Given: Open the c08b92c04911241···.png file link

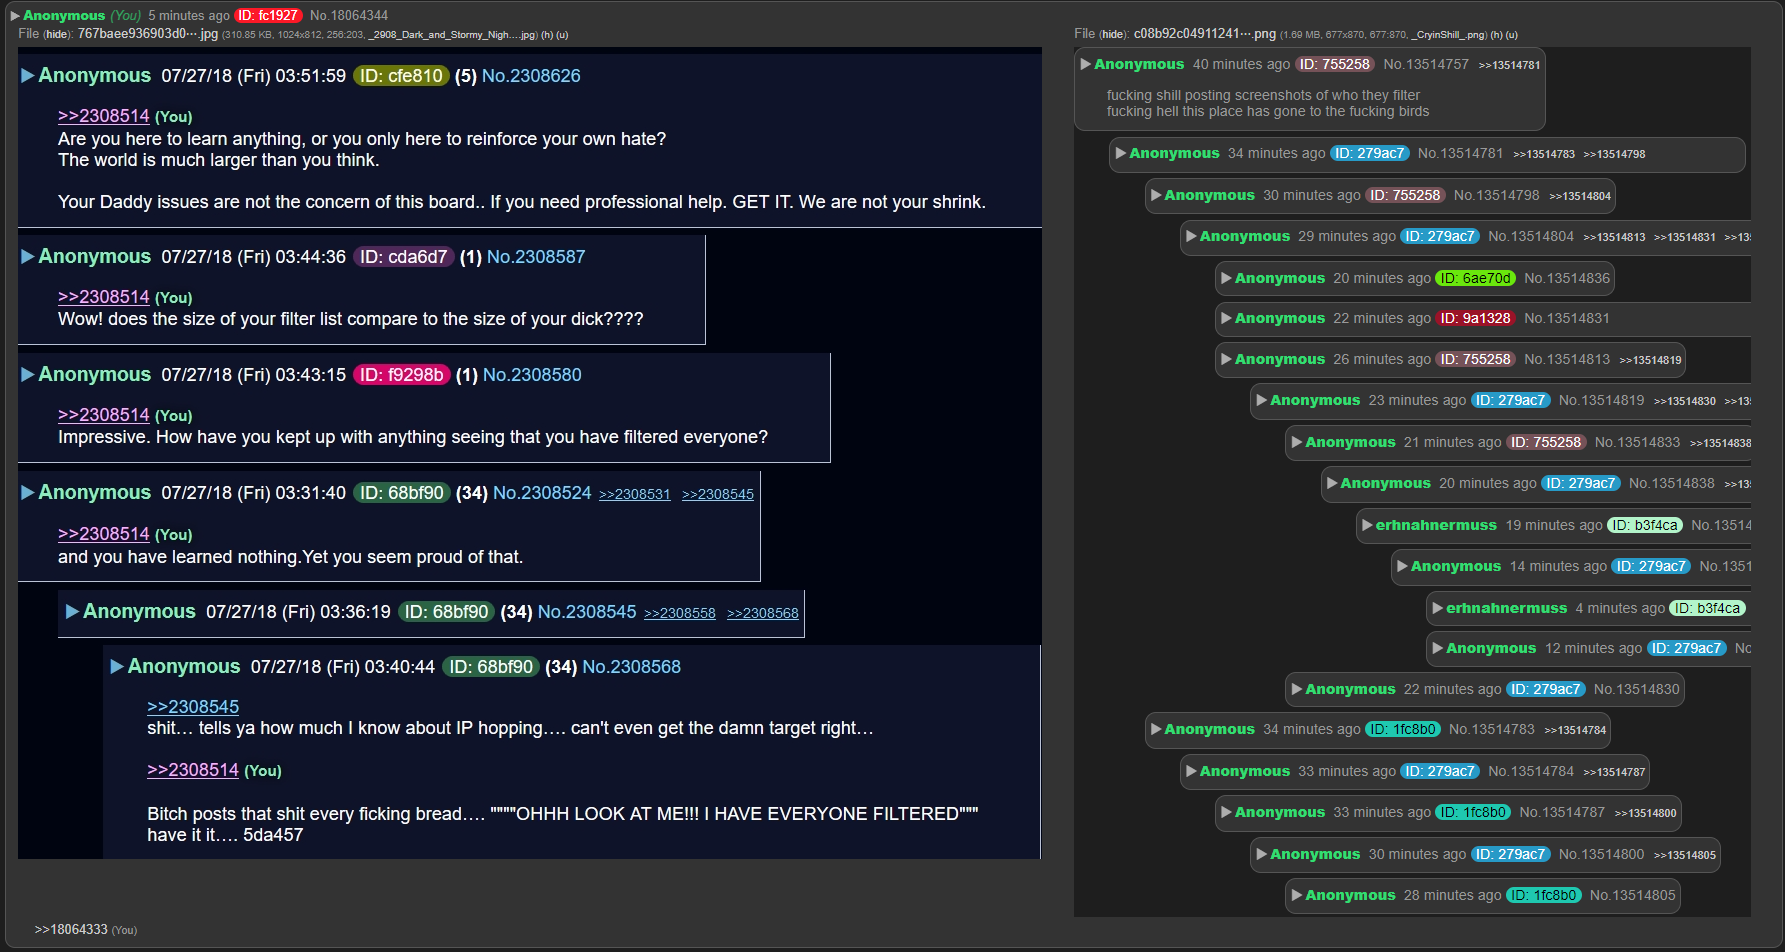Looking at the screenshot, I should click(1204, 34).
